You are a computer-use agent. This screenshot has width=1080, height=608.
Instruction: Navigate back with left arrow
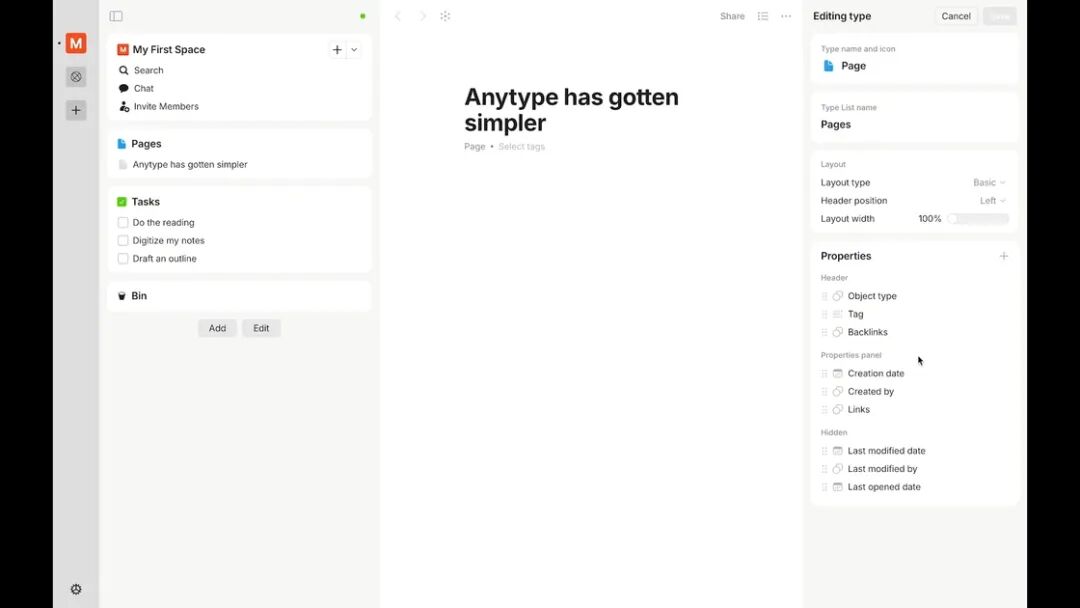397,16
